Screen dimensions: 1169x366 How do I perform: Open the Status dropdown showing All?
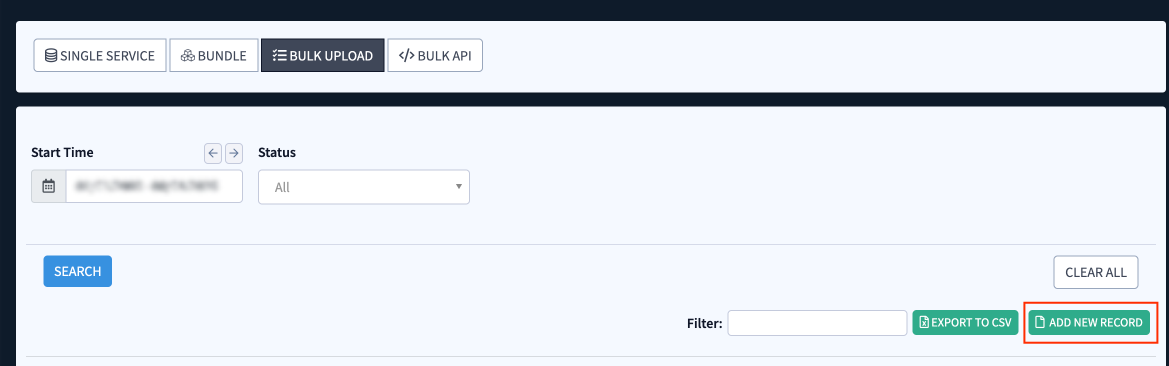tap(364, 187)
